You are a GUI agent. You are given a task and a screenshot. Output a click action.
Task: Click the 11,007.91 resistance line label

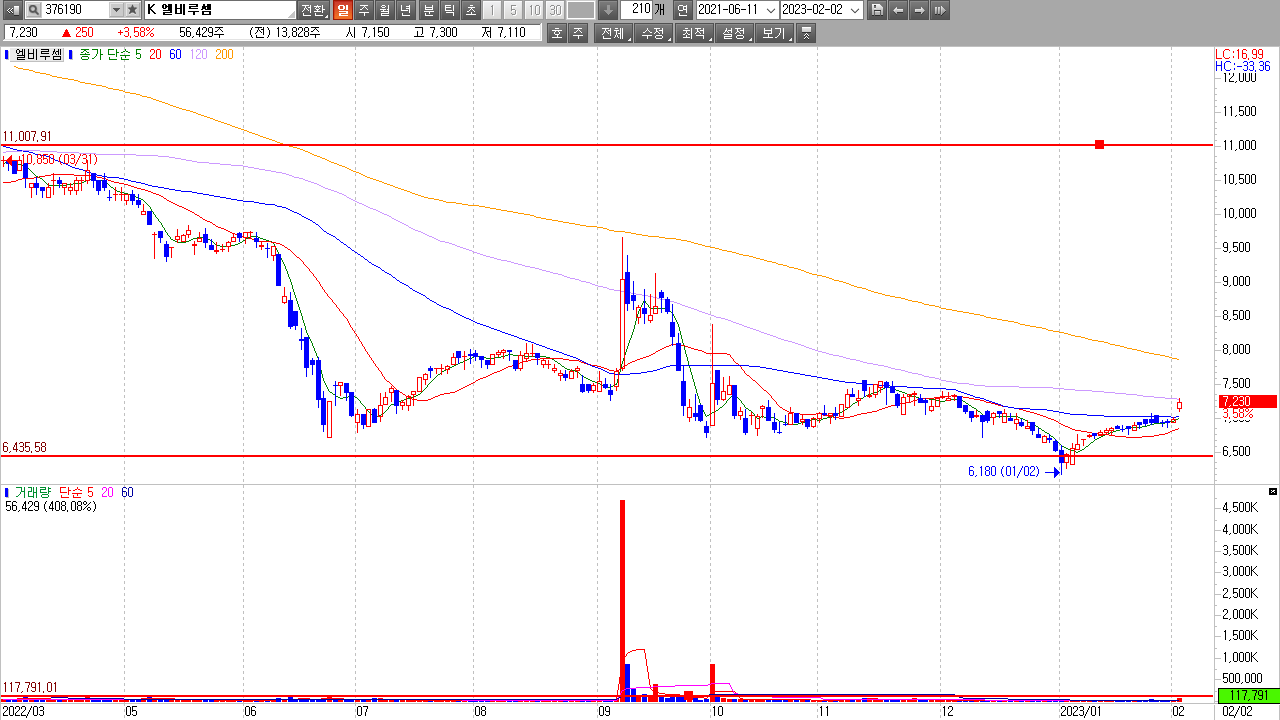[x=28, y=136]
